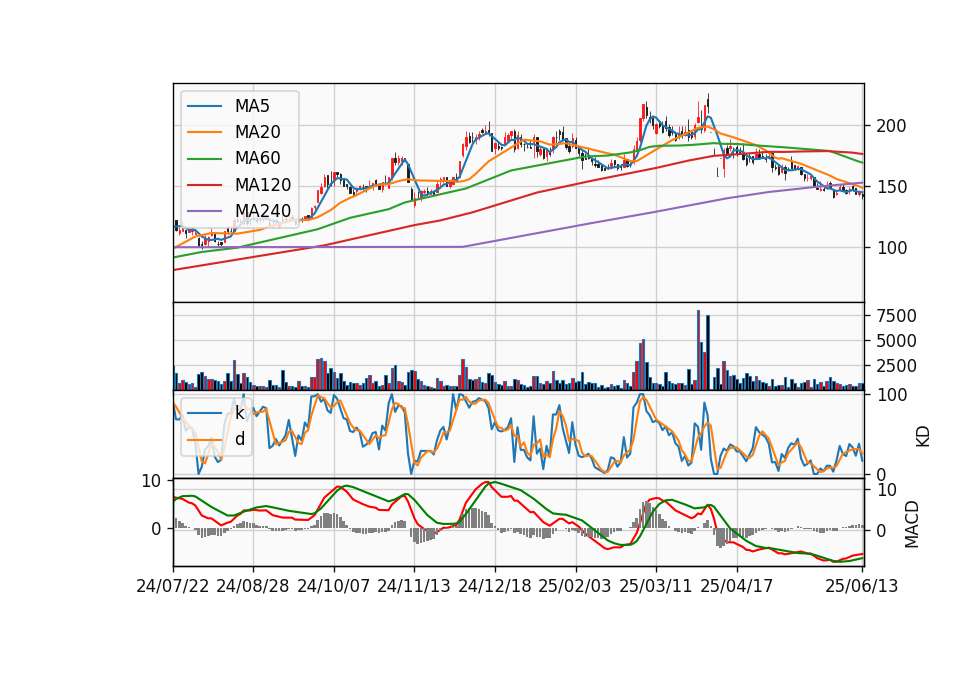Click the 24/12/18 date axis label
Screen dimensions: 960x690
495,586
